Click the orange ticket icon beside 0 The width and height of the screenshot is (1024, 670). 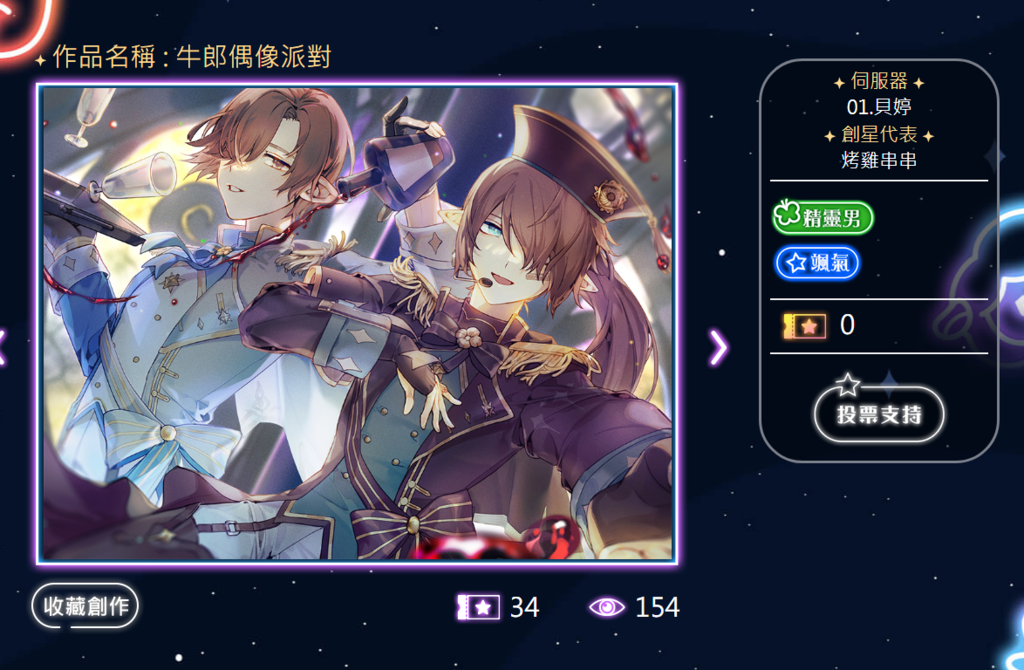pyautogui.click(x=805, y=325)
